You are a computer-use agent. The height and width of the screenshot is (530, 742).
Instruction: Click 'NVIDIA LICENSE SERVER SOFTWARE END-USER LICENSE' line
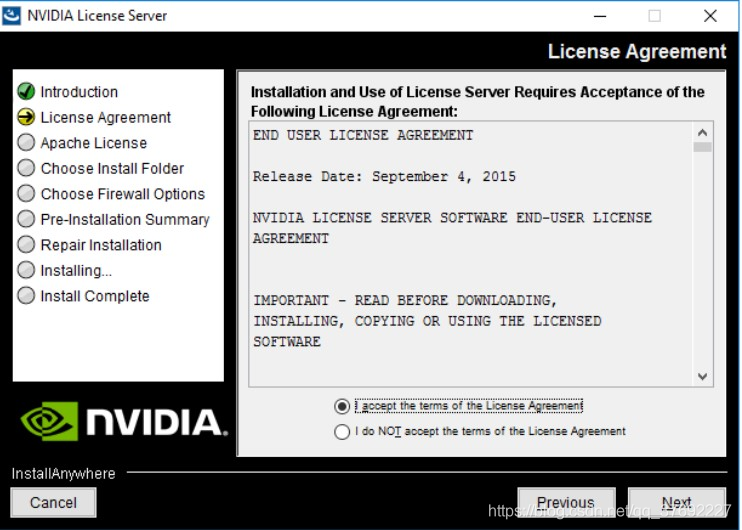coord(452,218)
